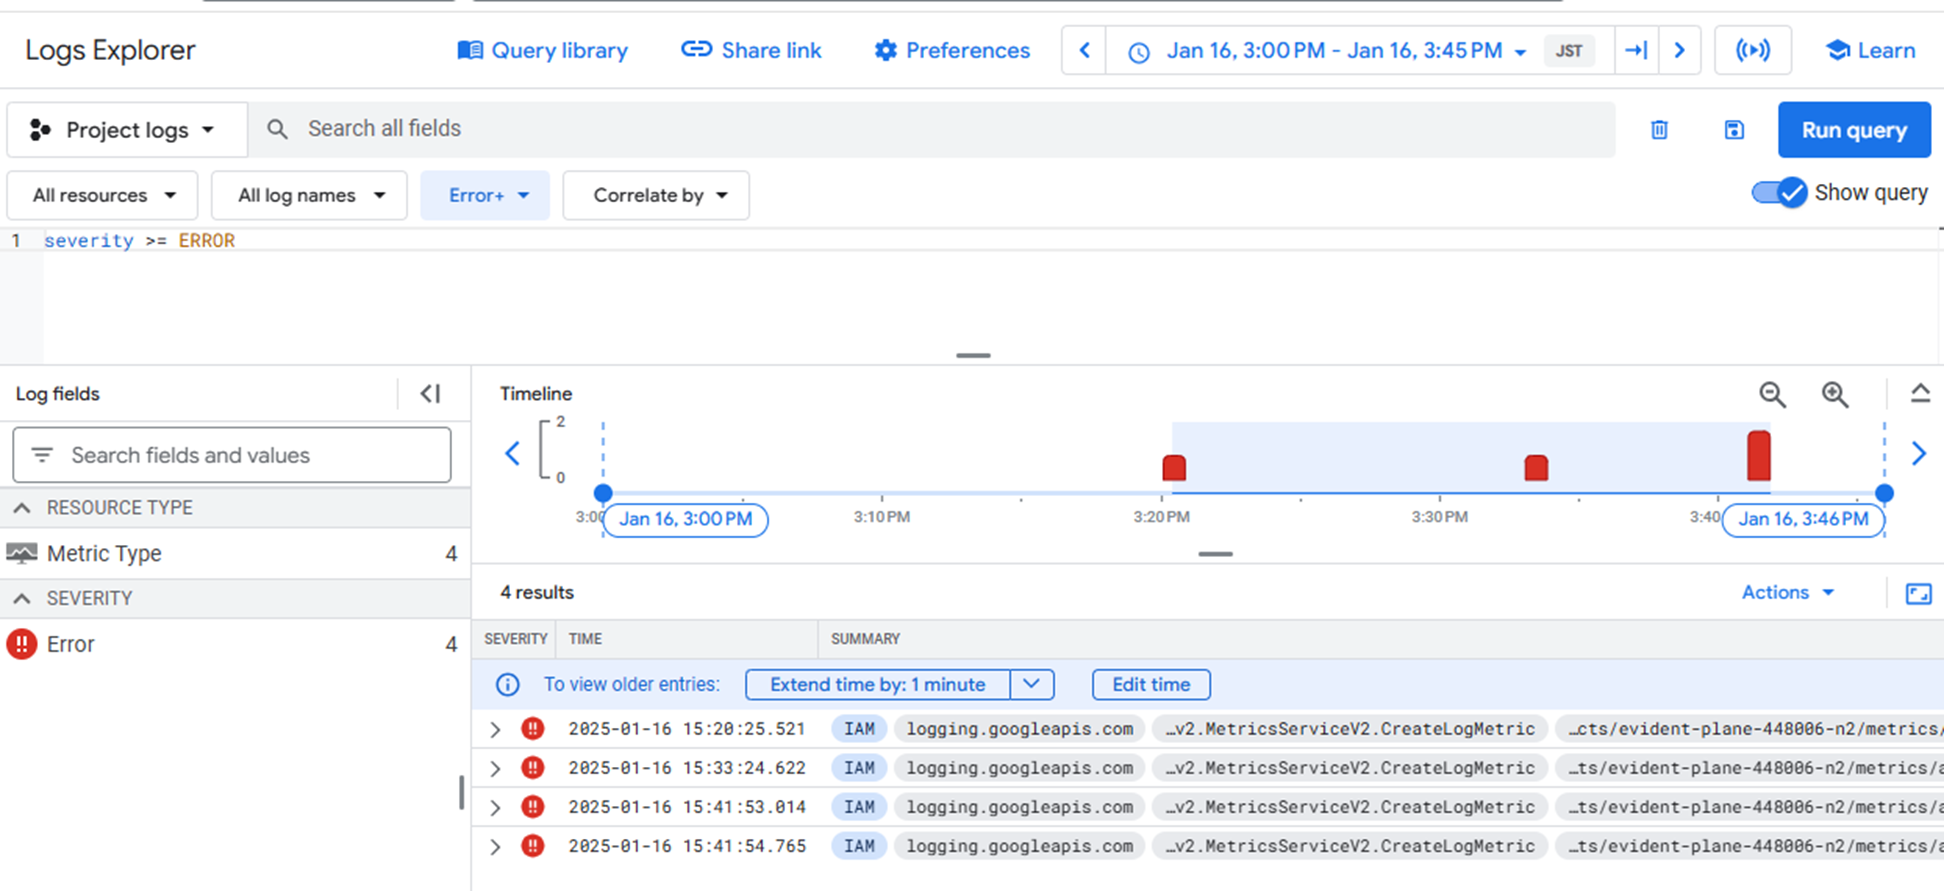Jump to now arrow icon
The height and width of the screenshot is (891, 1944).
(x=1636, y=50)
